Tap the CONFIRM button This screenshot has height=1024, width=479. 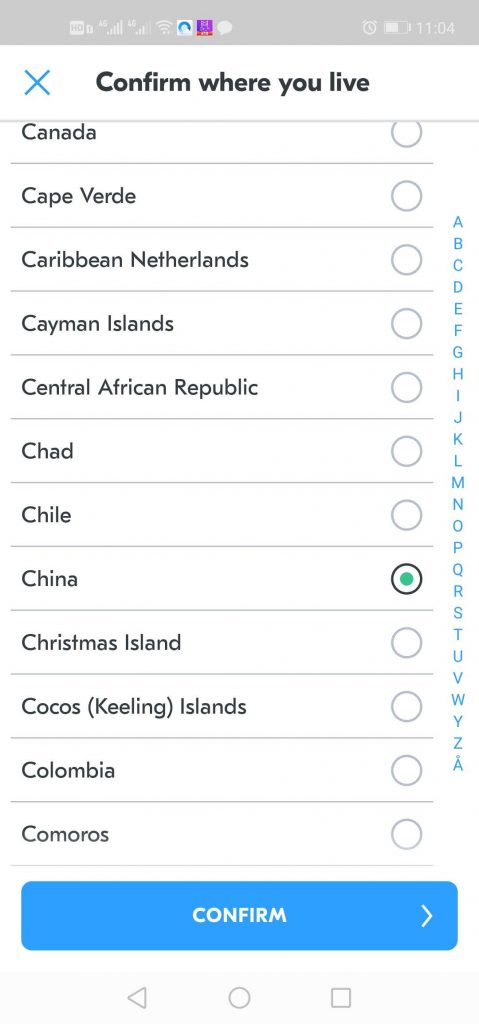click(x=239, y=916)
